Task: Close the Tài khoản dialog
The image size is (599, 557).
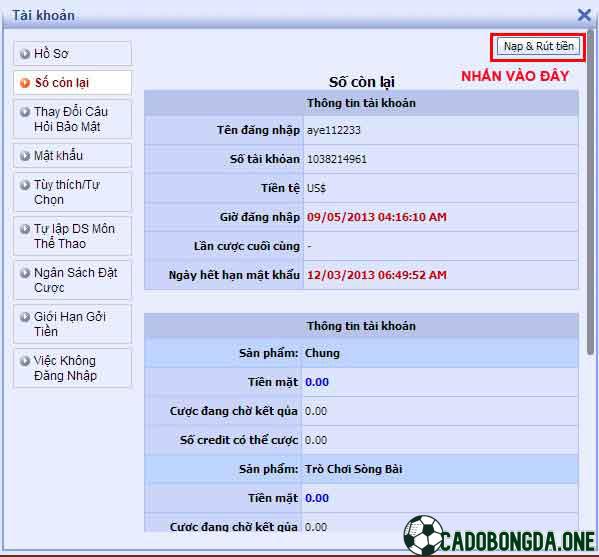Action: [x=584, y=15]
